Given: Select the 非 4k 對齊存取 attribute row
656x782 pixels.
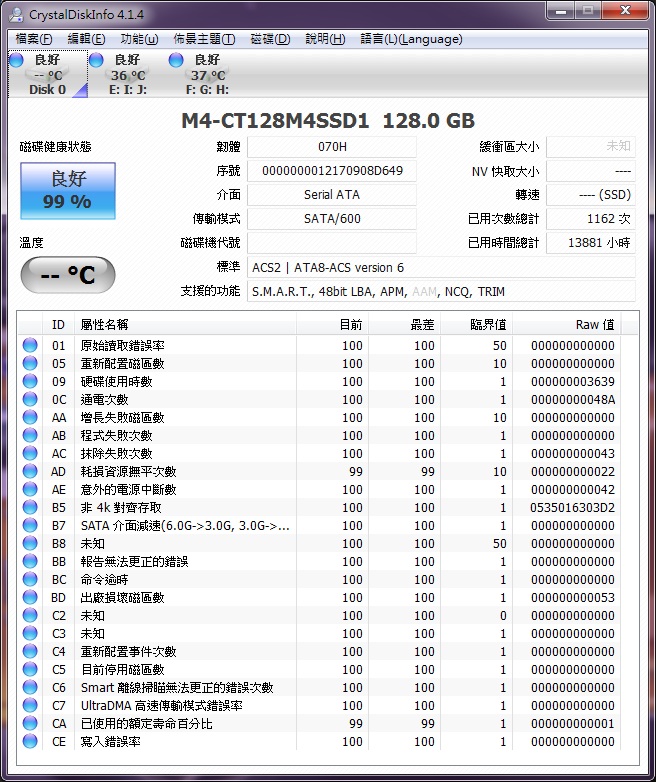Looking at the screenshot, I should click(319, 507).
